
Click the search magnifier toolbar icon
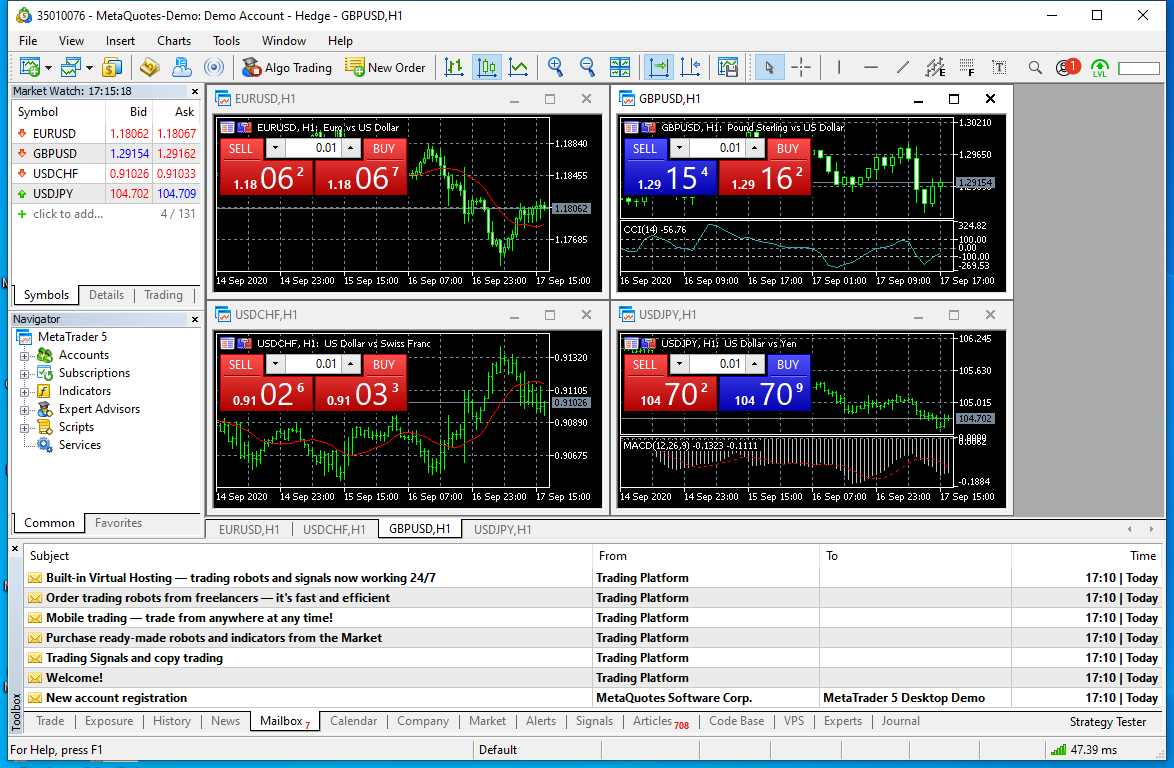click(x=1035, y=67)
